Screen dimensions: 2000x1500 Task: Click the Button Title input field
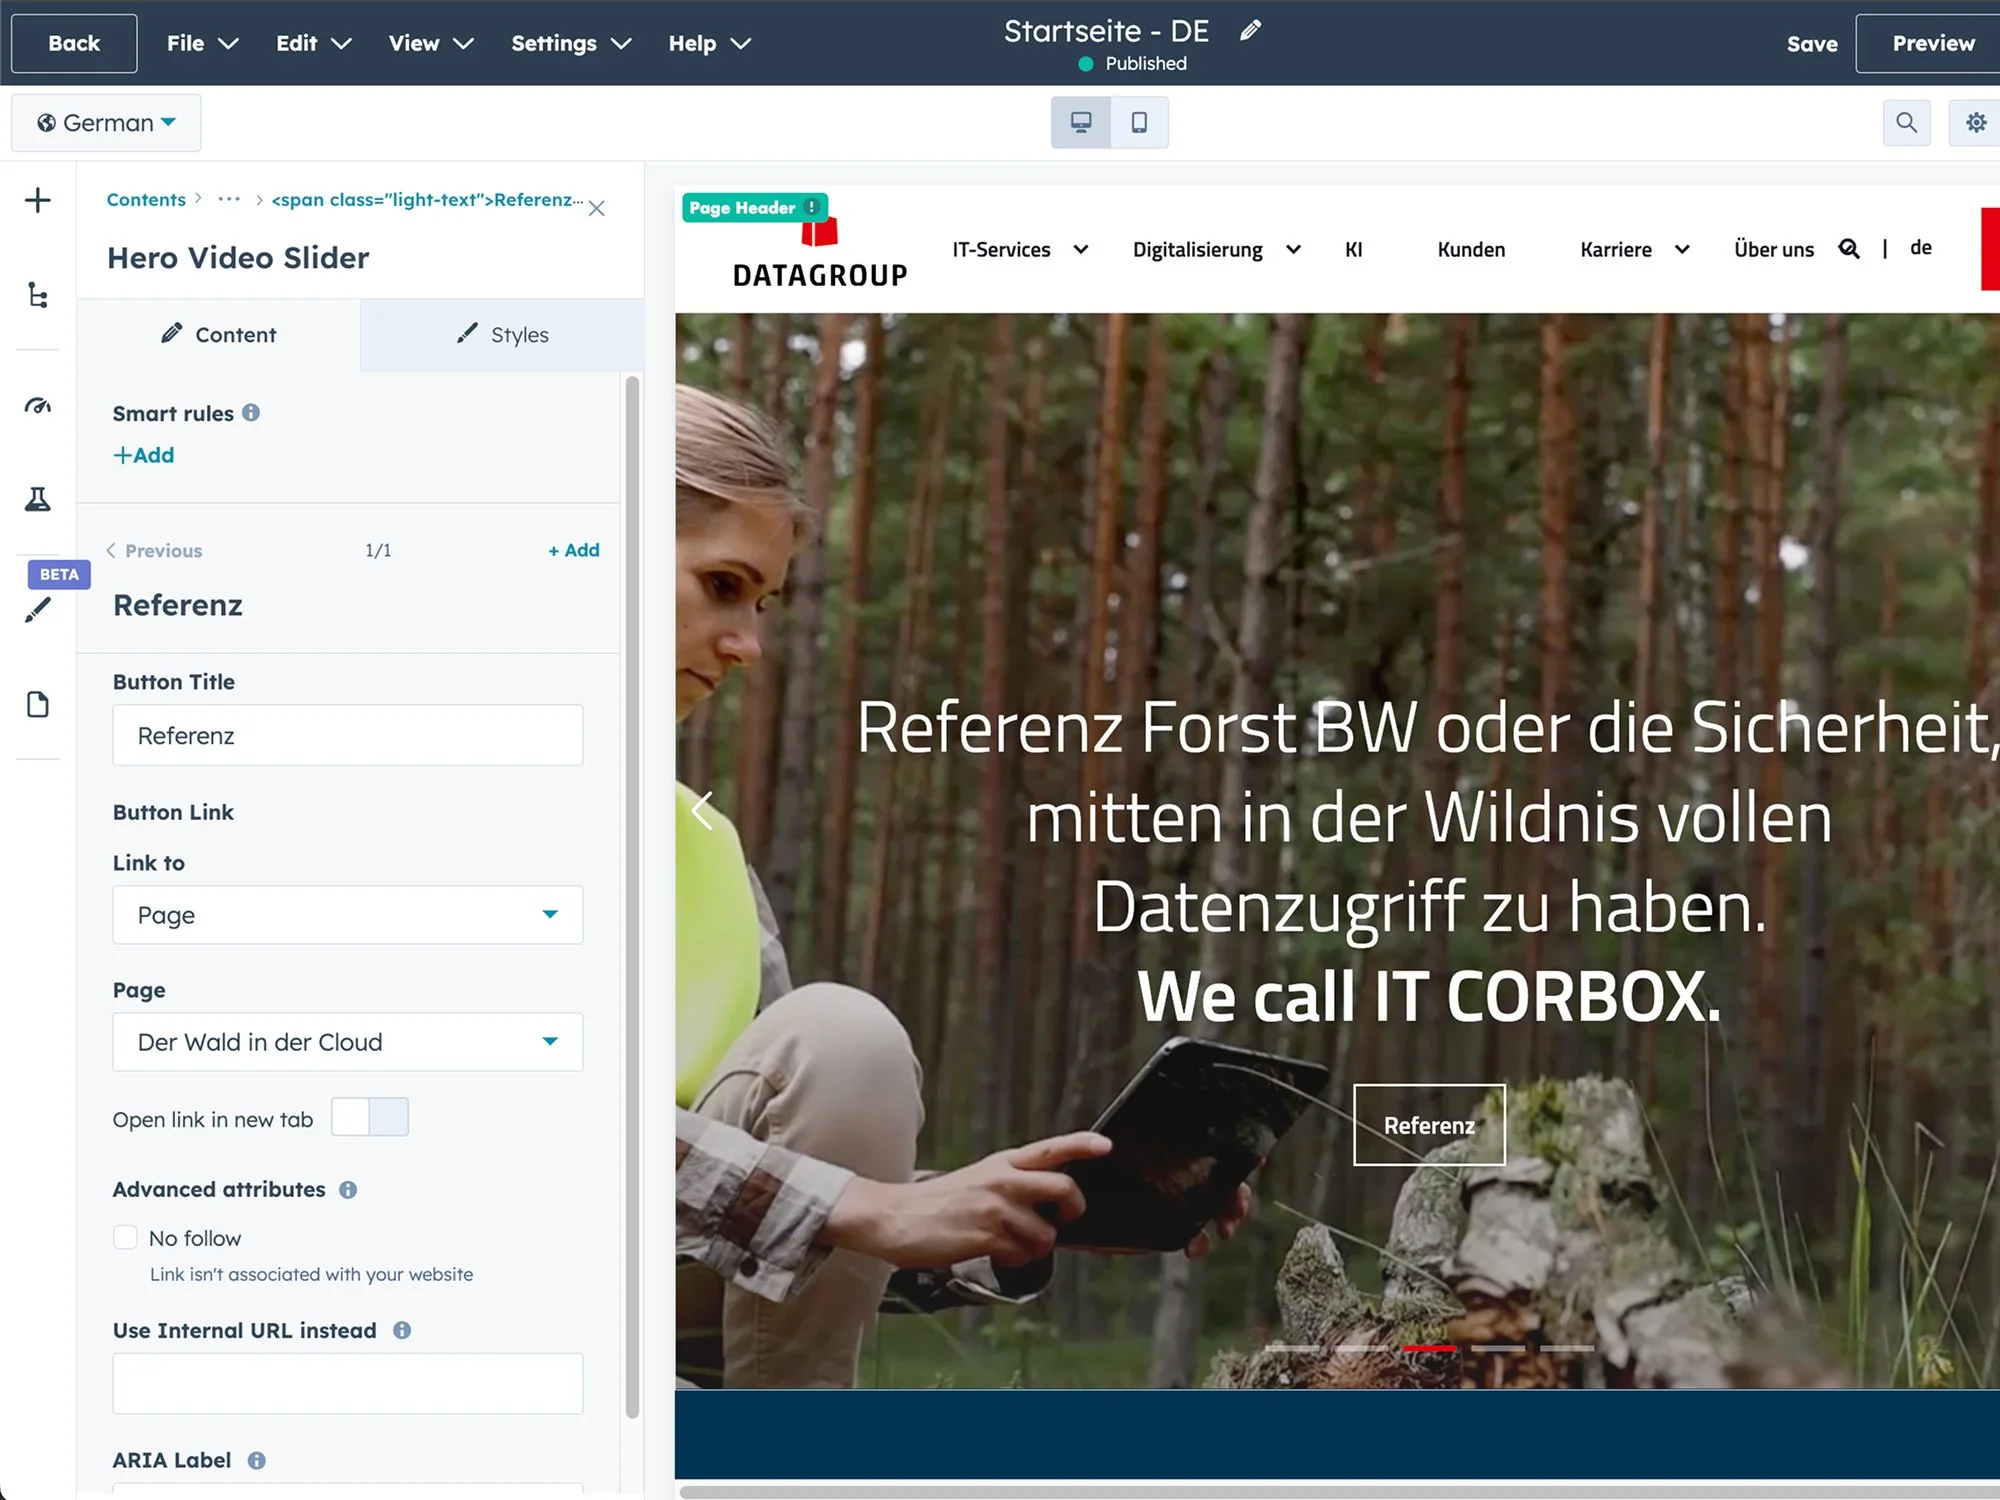point(347,736)
